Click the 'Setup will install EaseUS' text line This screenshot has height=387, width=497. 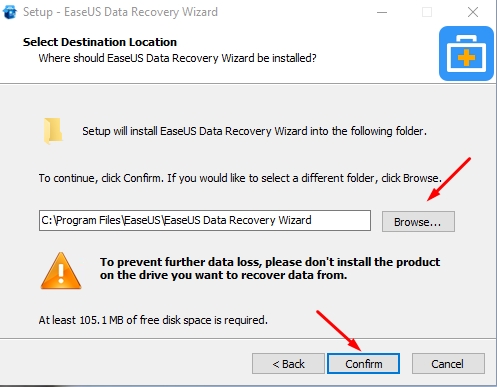(x=254, y=131)
